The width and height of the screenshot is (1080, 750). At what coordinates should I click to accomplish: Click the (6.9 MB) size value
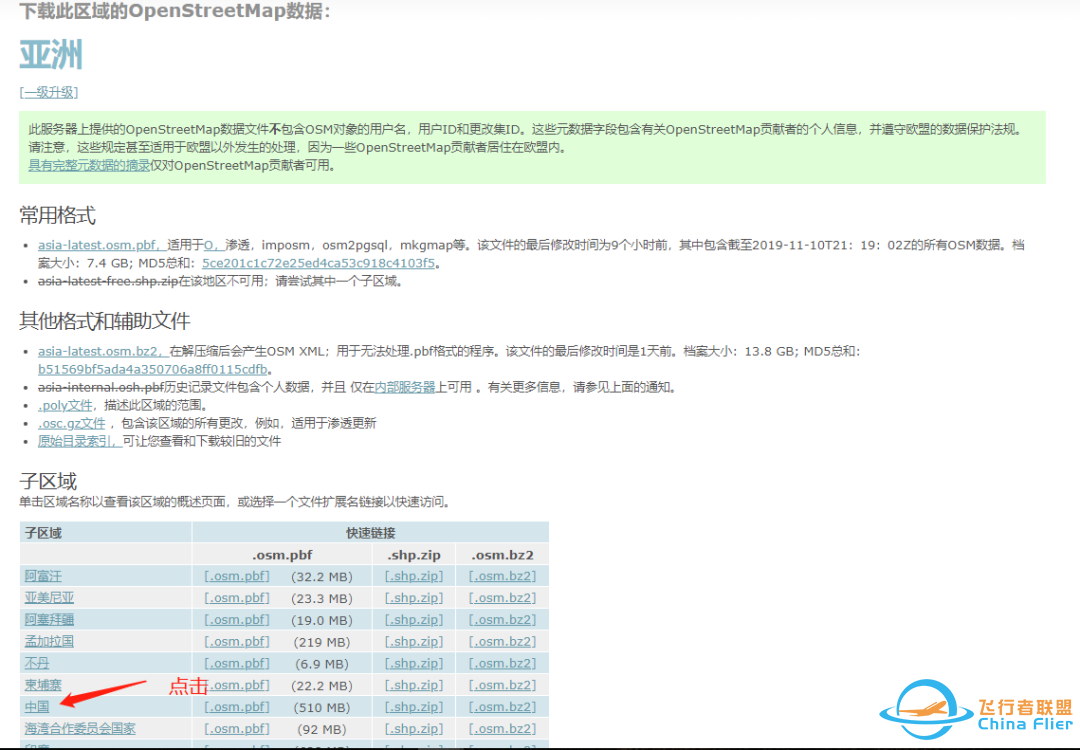pos(322,664)
